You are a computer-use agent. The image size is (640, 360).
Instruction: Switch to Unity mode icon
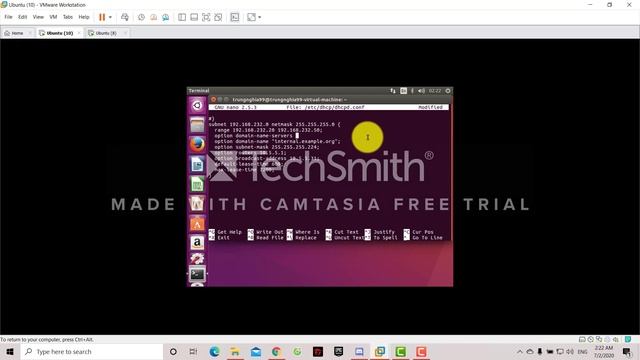pos(218,17)
